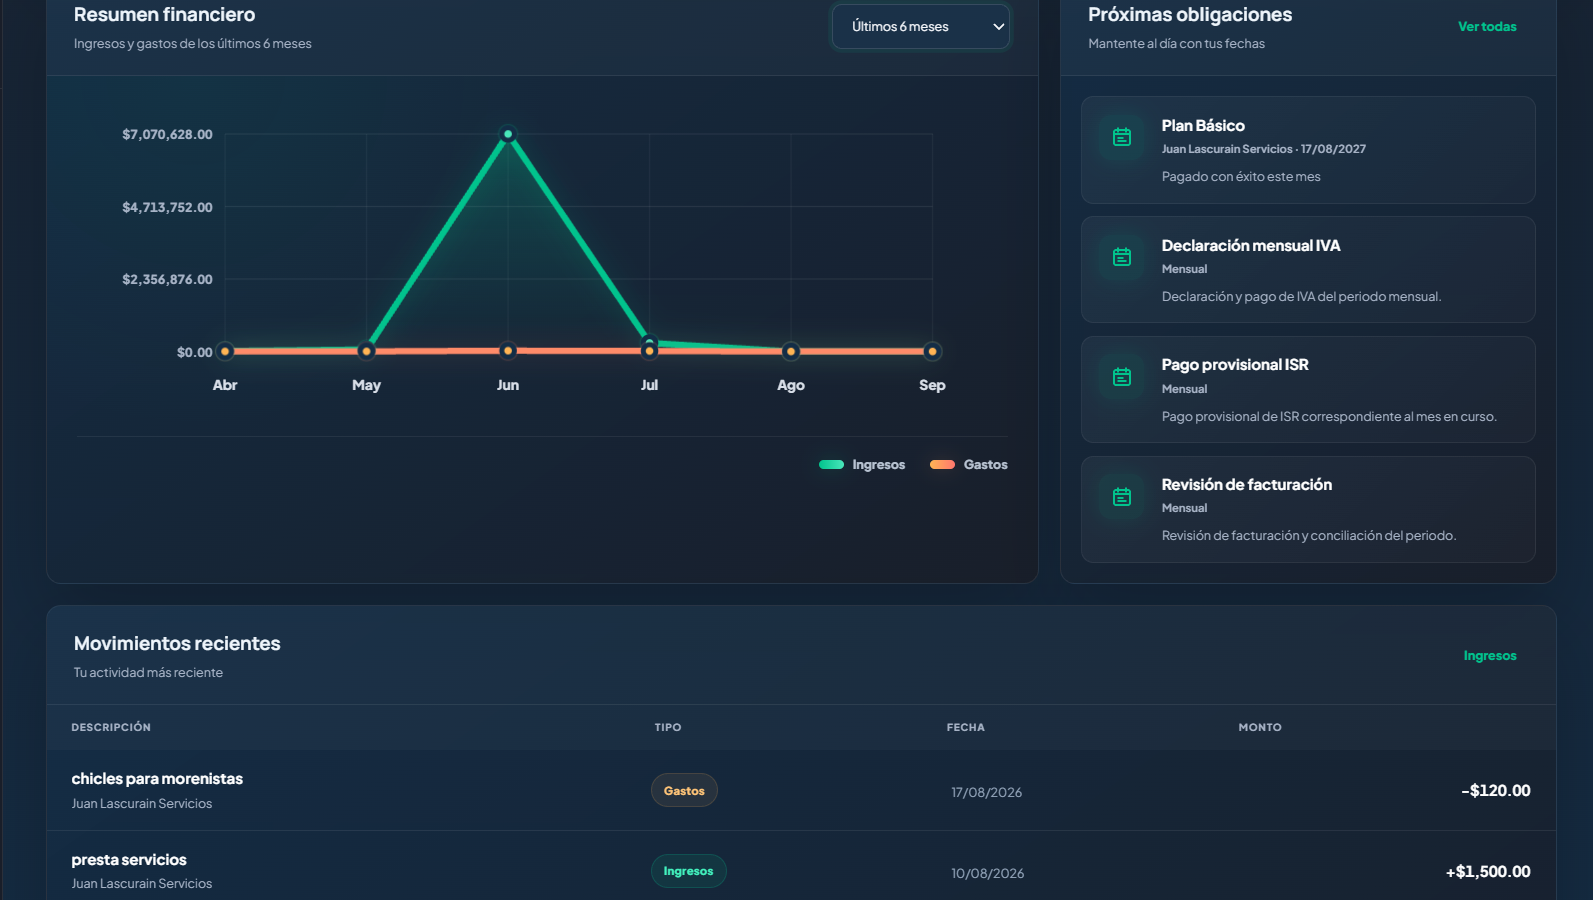The width and height of the screenshot is (1593, 900).
Task: Click the date 17/08/2026
Action: 986,792
